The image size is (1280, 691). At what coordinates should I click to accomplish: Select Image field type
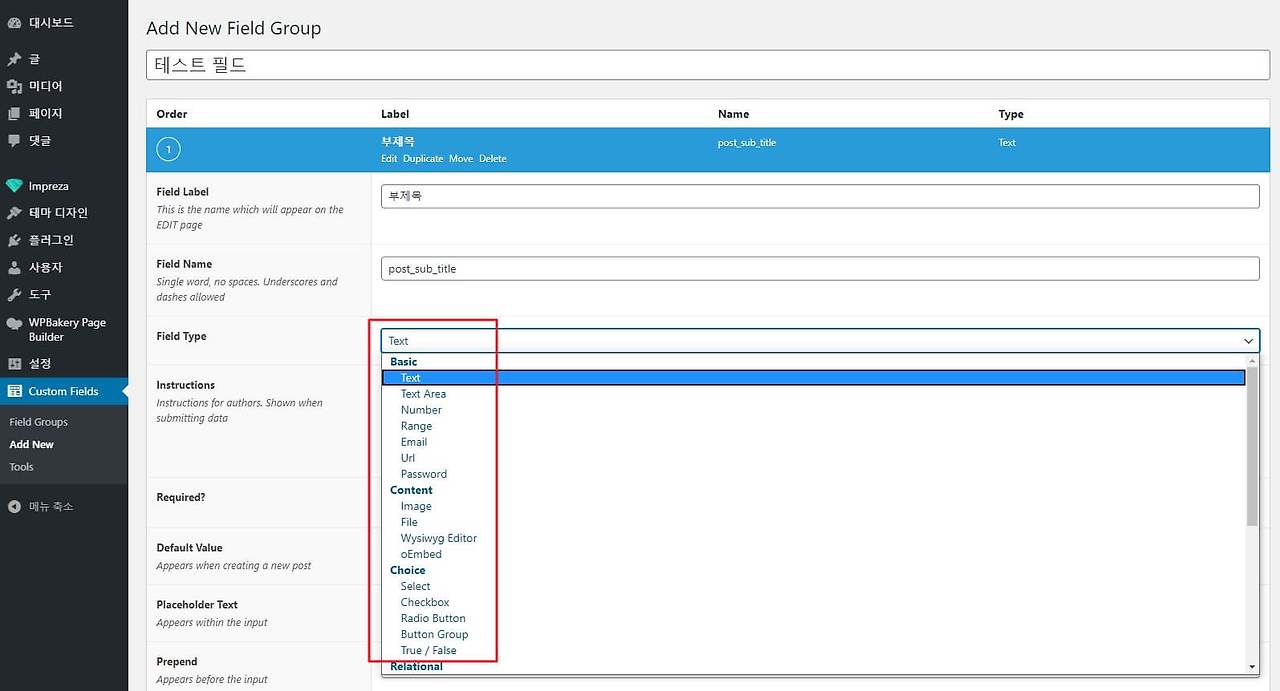click(x=814, y=506)
